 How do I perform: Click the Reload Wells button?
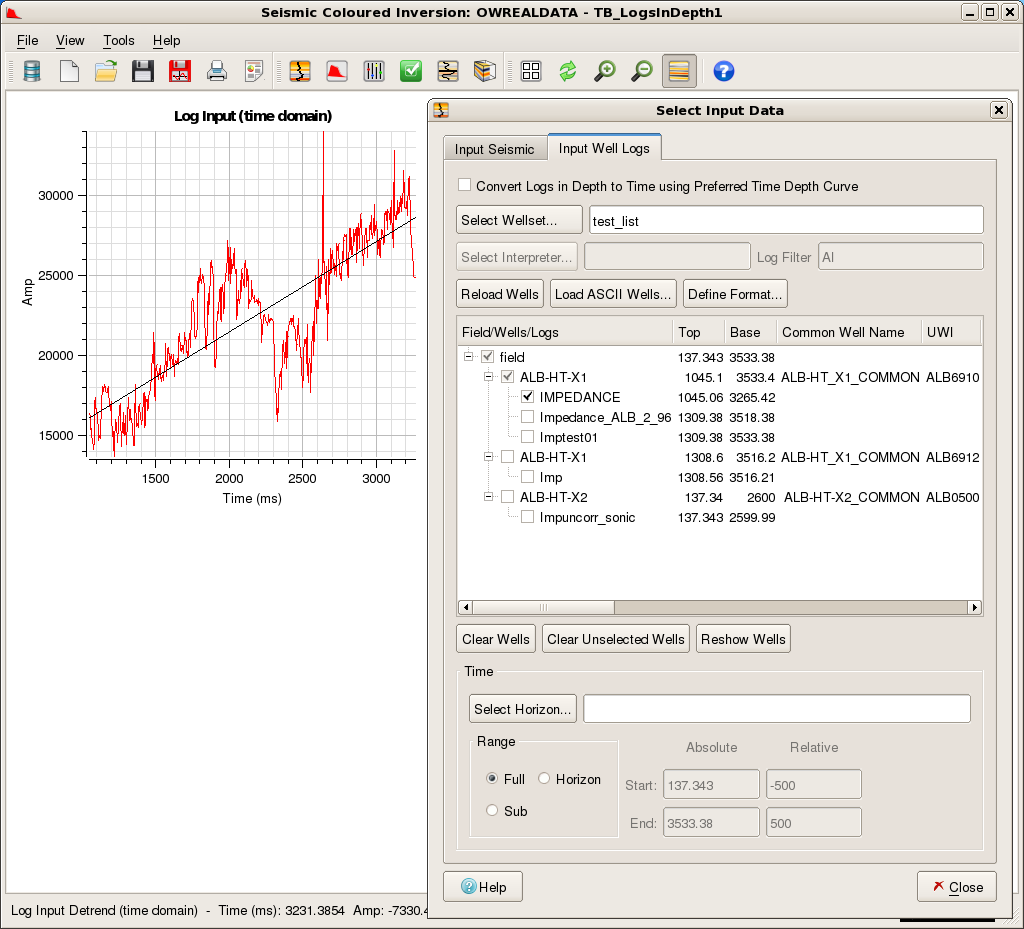coord(500,294)
